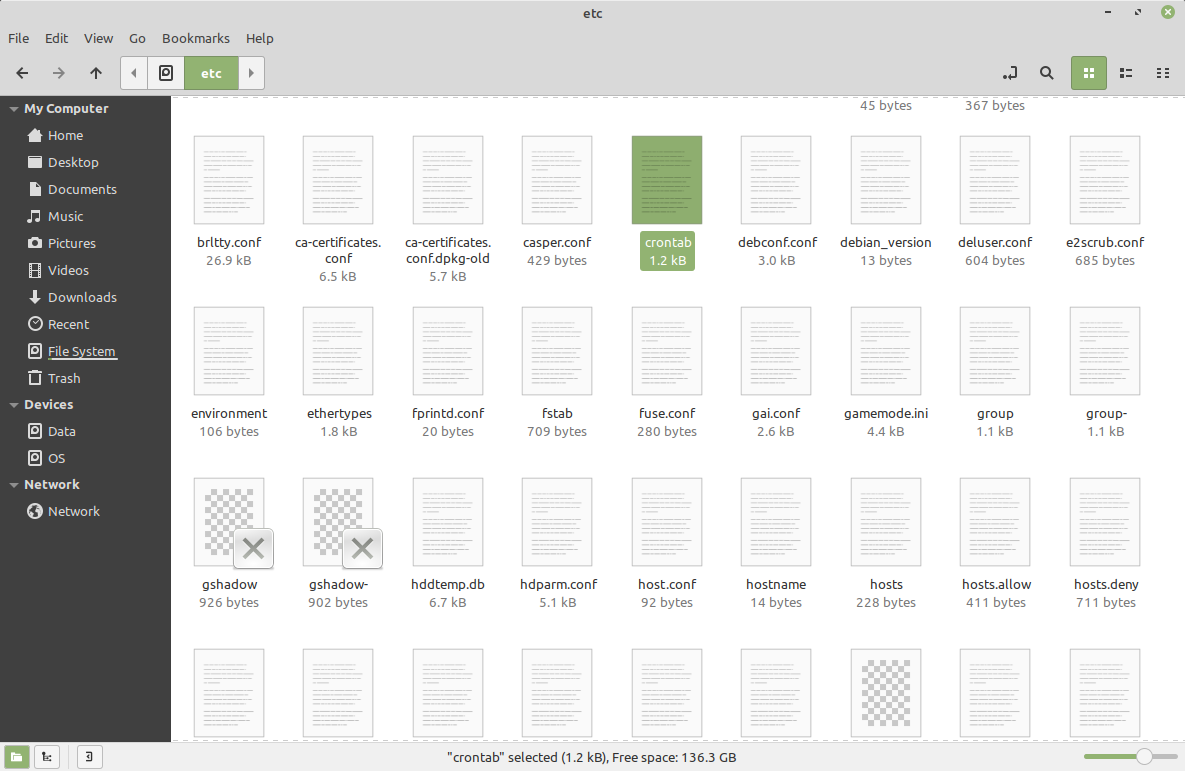This screenshot has width=1185, height=771.
Task: Select the ethertypes file
Action: pos(338,351)
